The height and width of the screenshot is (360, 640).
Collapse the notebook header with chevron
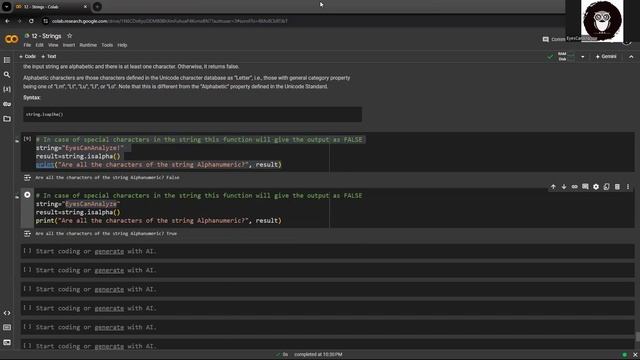point(631,57)
